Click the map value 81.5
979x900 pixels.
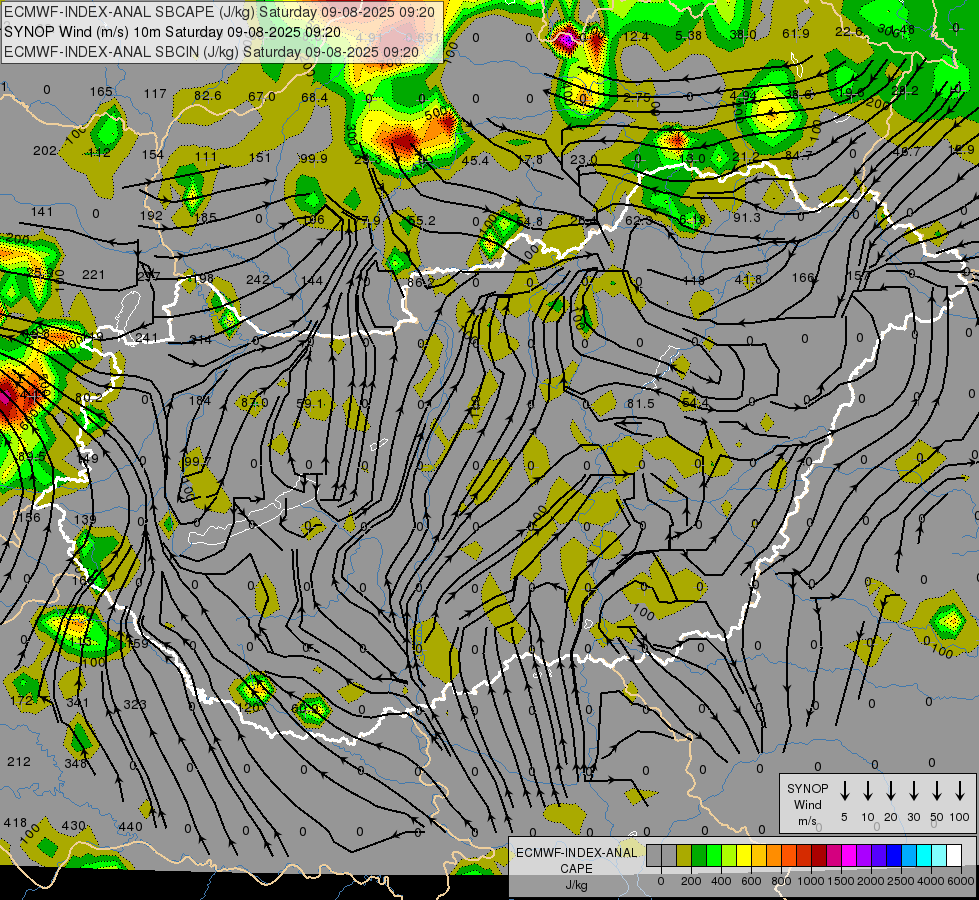click(x=641, y=404)
